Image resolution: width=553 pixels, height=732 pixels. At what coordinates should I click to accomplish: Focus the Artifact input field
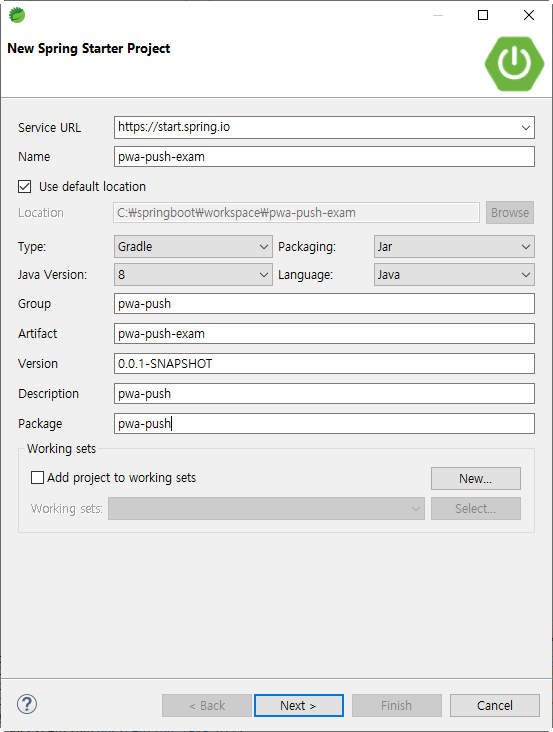click(324, 334)
